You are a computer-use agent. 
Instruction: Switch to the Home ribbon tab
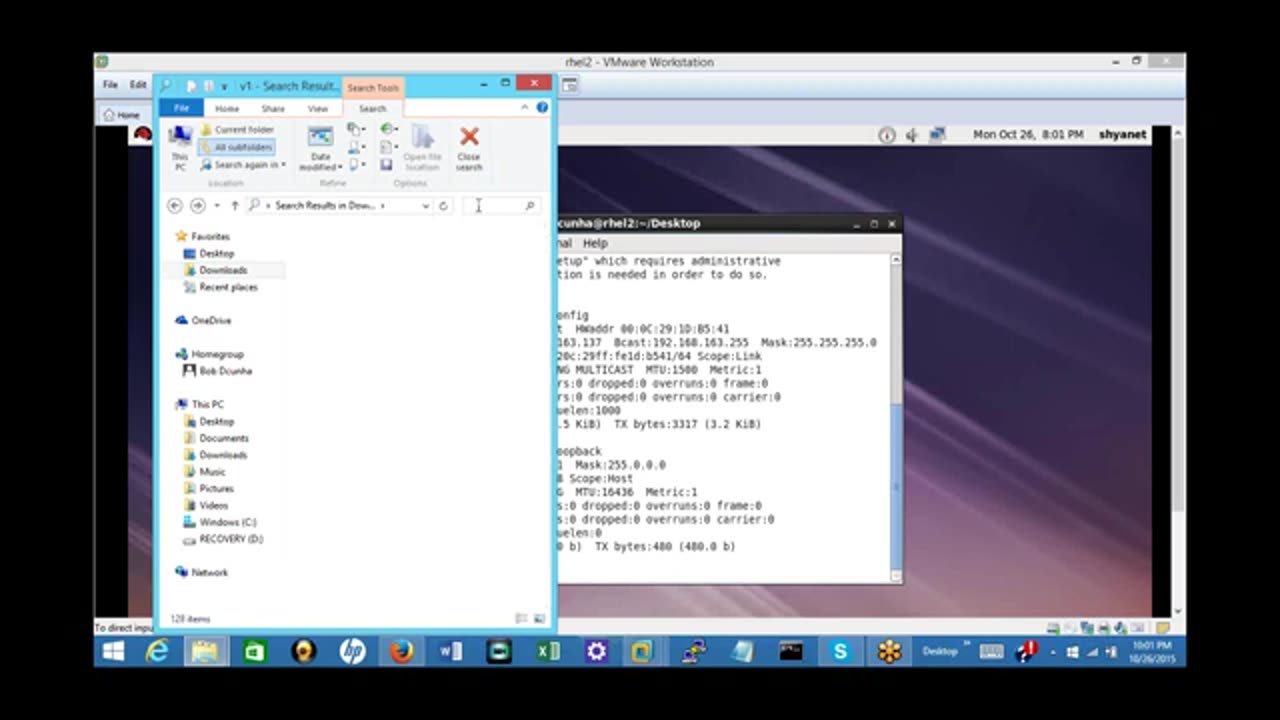(227, 108)
